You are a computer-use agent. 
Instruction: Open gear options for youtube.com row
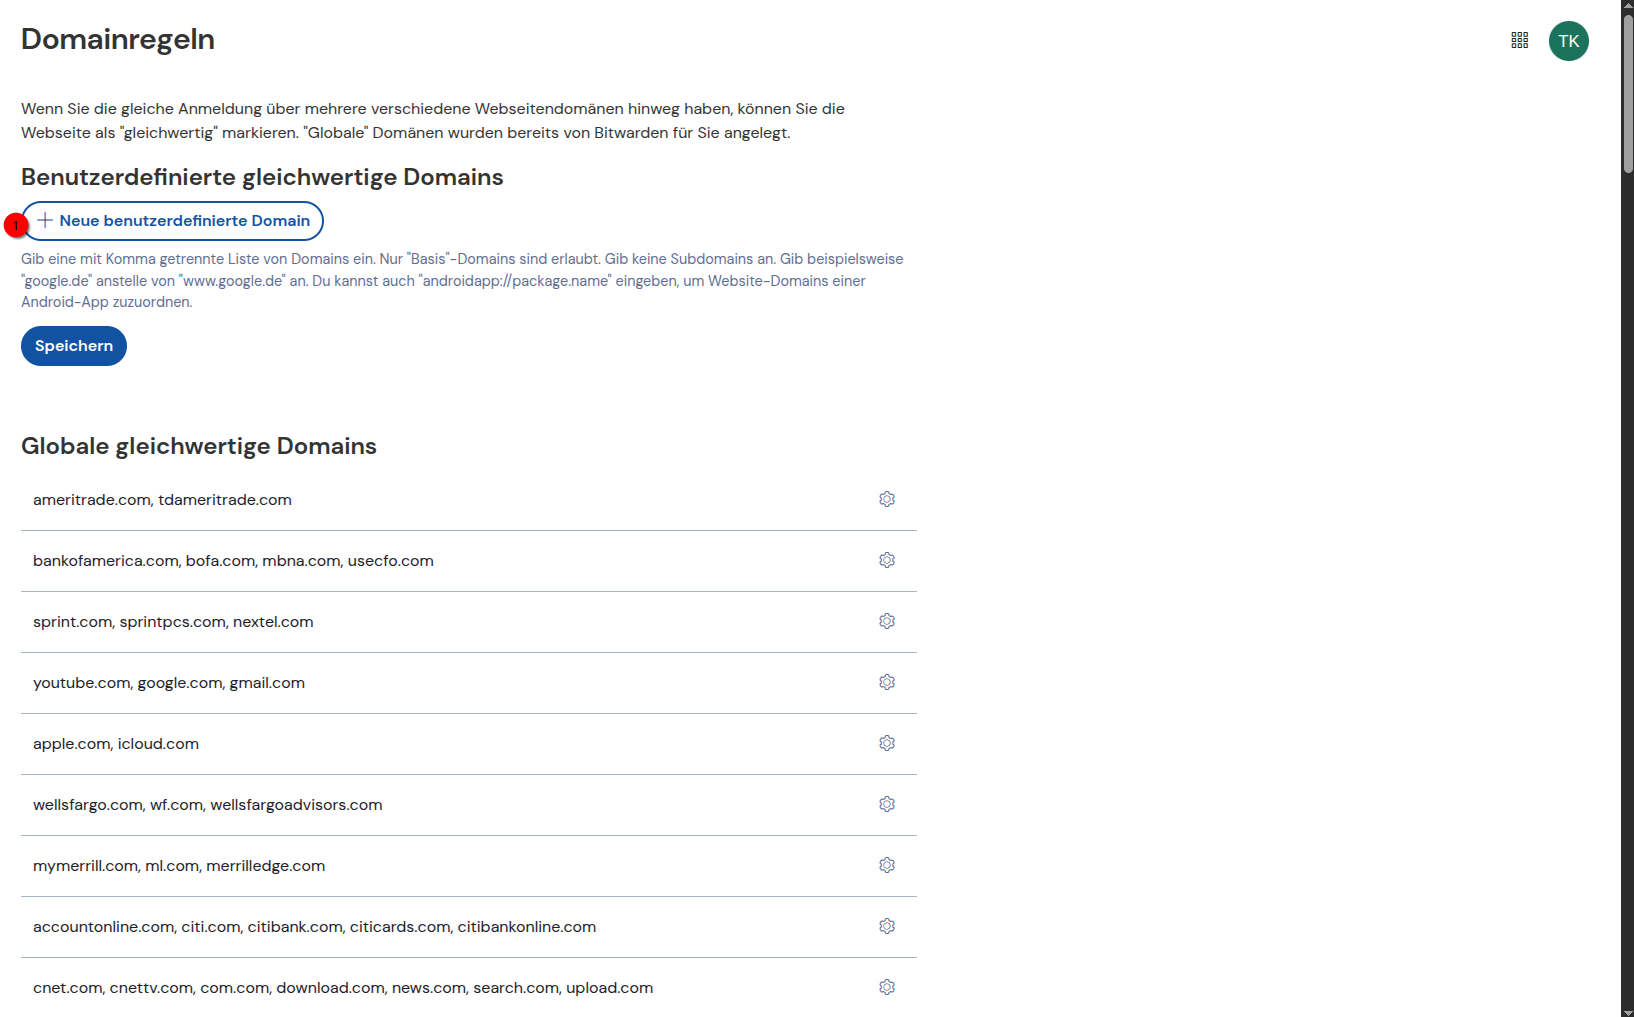pyautogui.click(x=887, y=682)
